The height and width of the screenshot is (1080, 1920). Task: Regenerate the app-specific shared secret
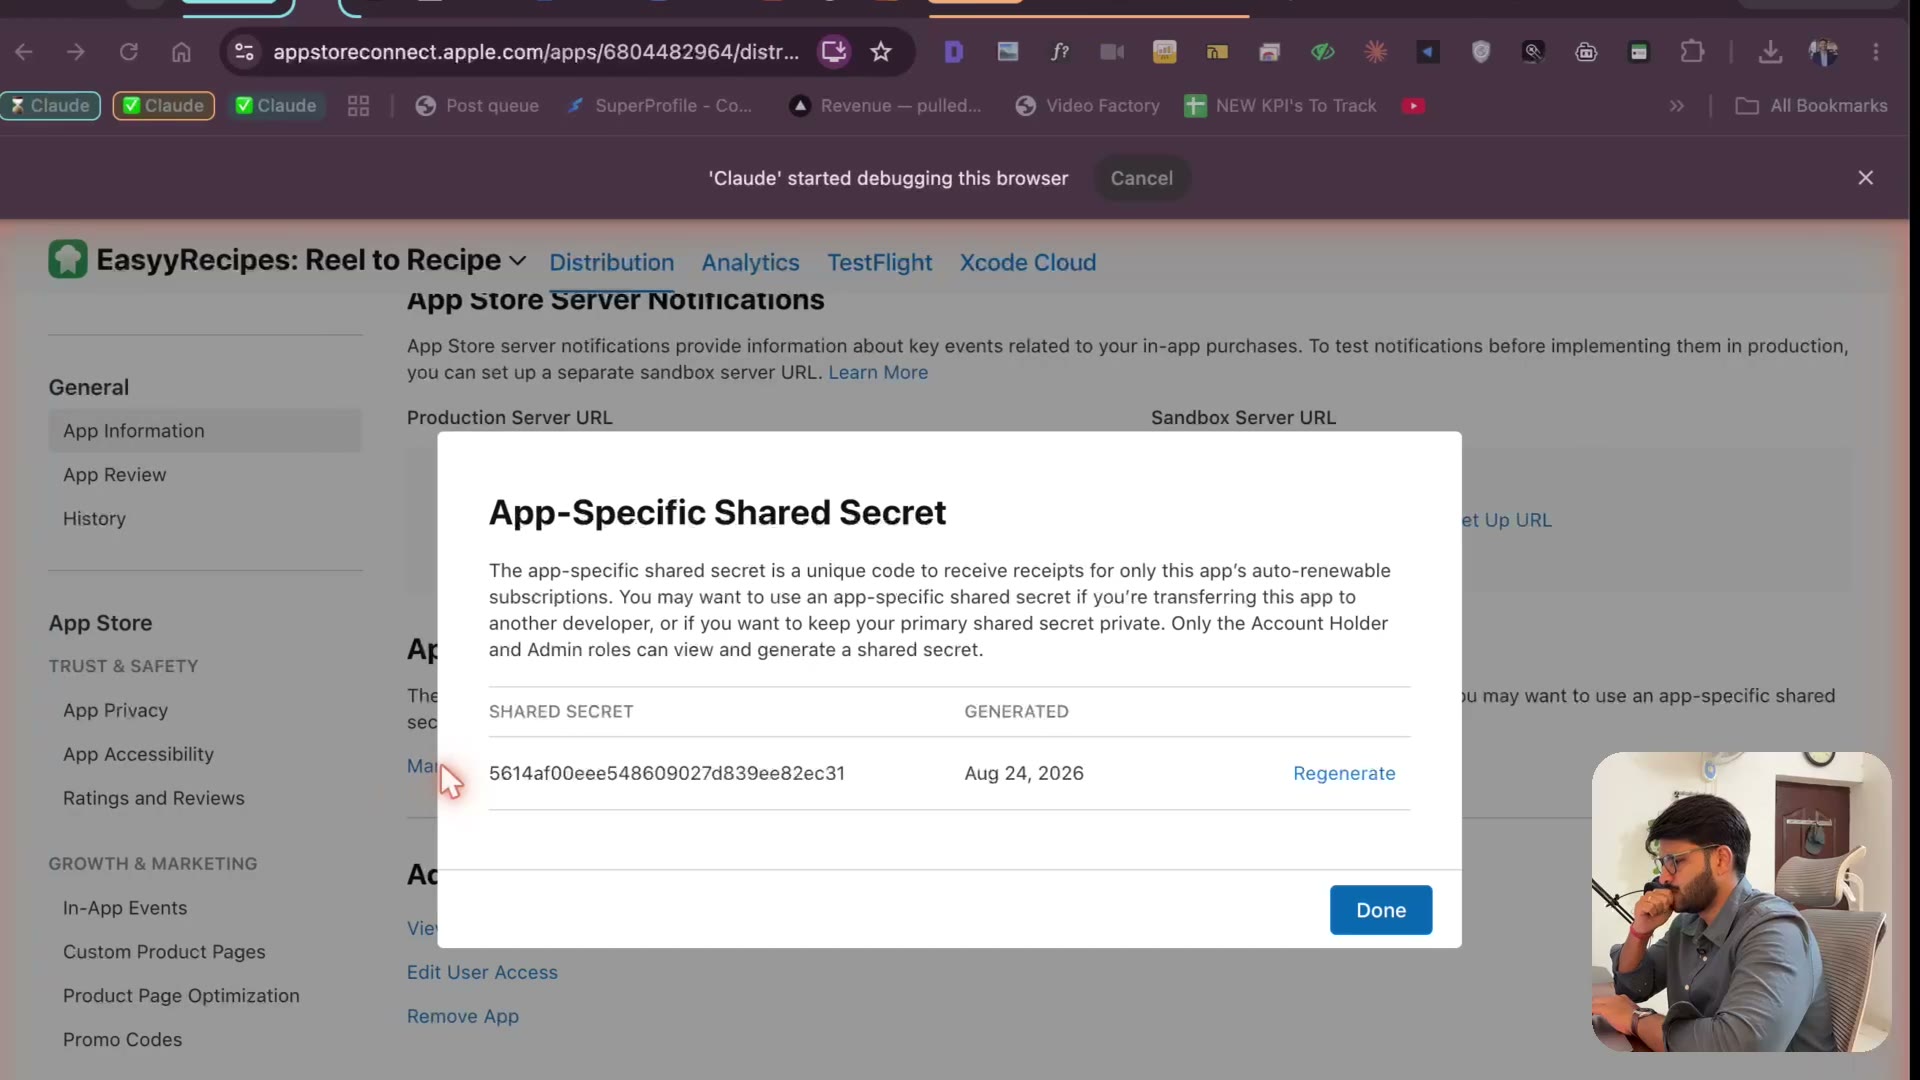tap(1344, 773)
